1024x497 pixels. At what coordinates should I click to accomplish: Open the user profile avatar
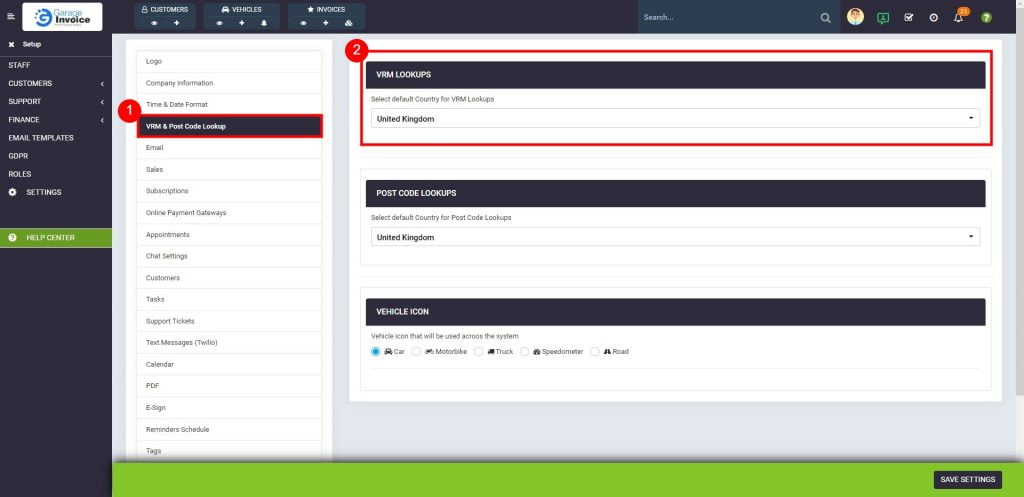click(855, 17)
